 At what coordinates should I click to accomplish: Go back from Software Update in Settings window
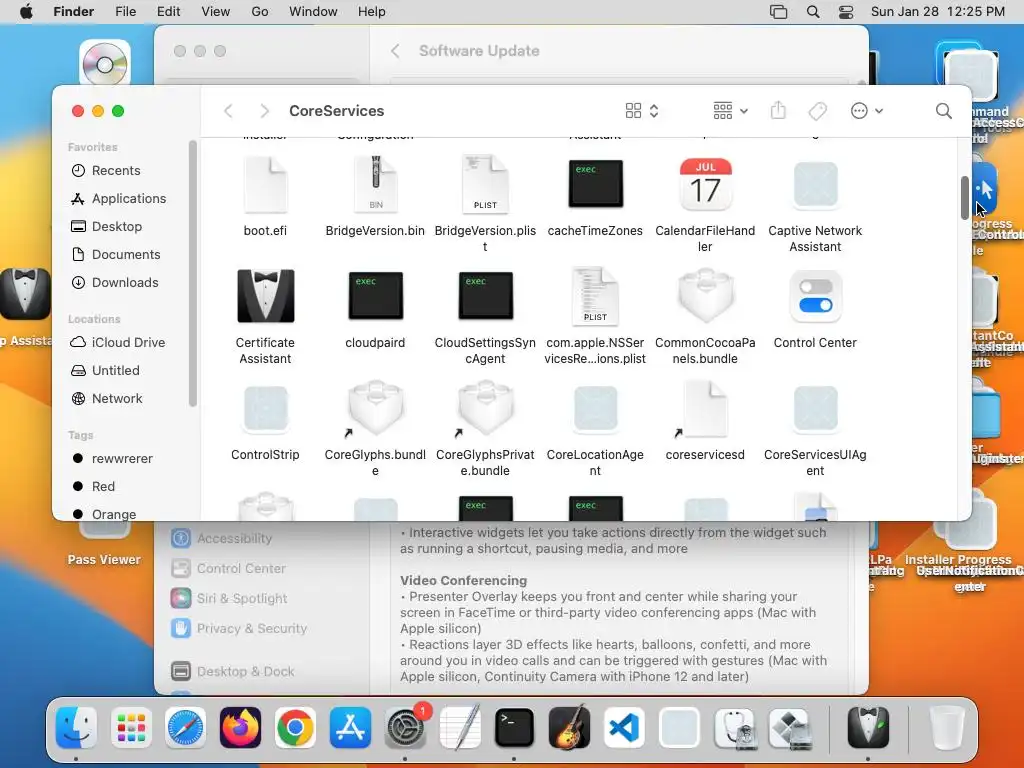pyautogui.click(x=394, y=51)
